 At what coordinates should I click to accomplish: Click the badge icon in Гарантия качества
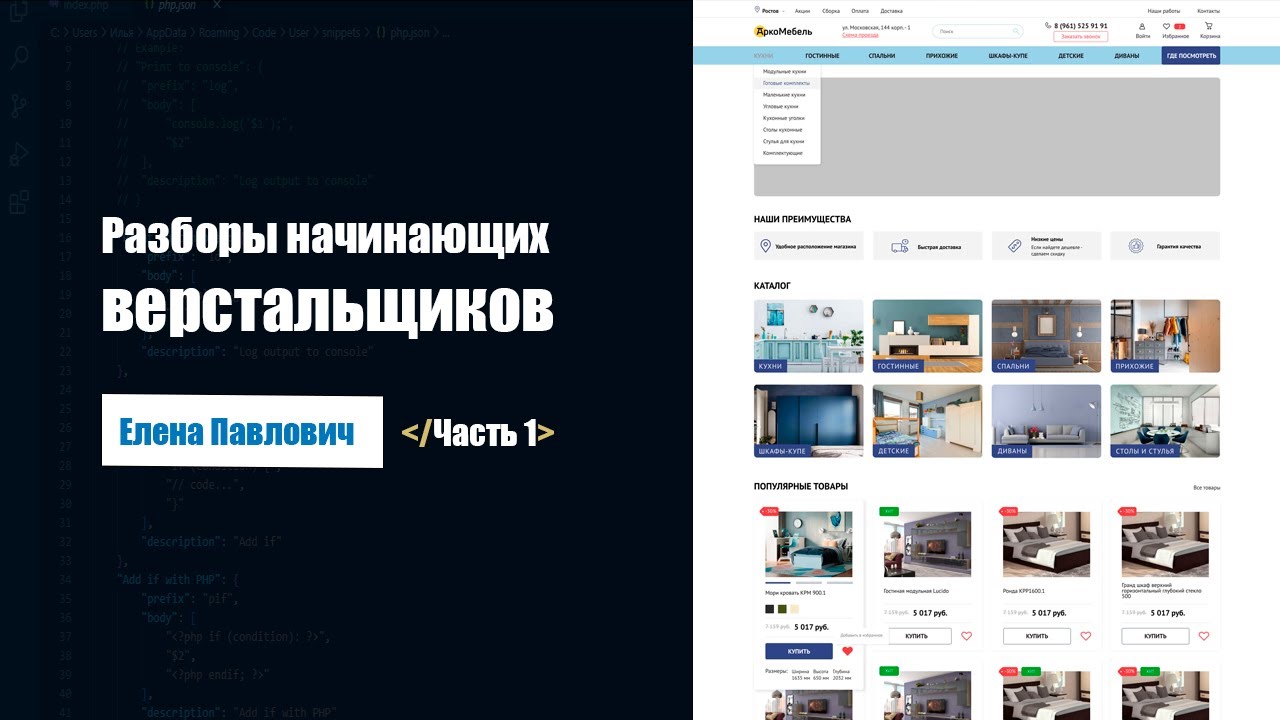click(x=1135, y=246)
